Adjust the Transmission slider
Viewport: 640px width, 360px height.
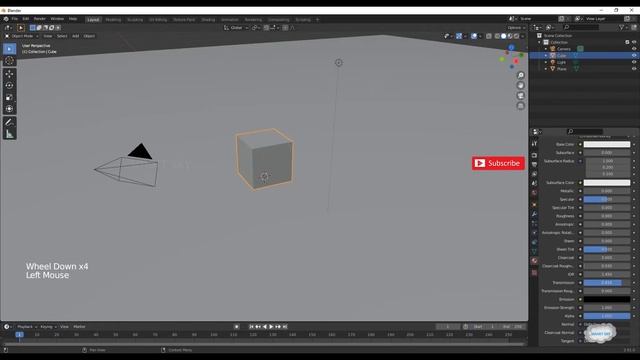[607, 282]
